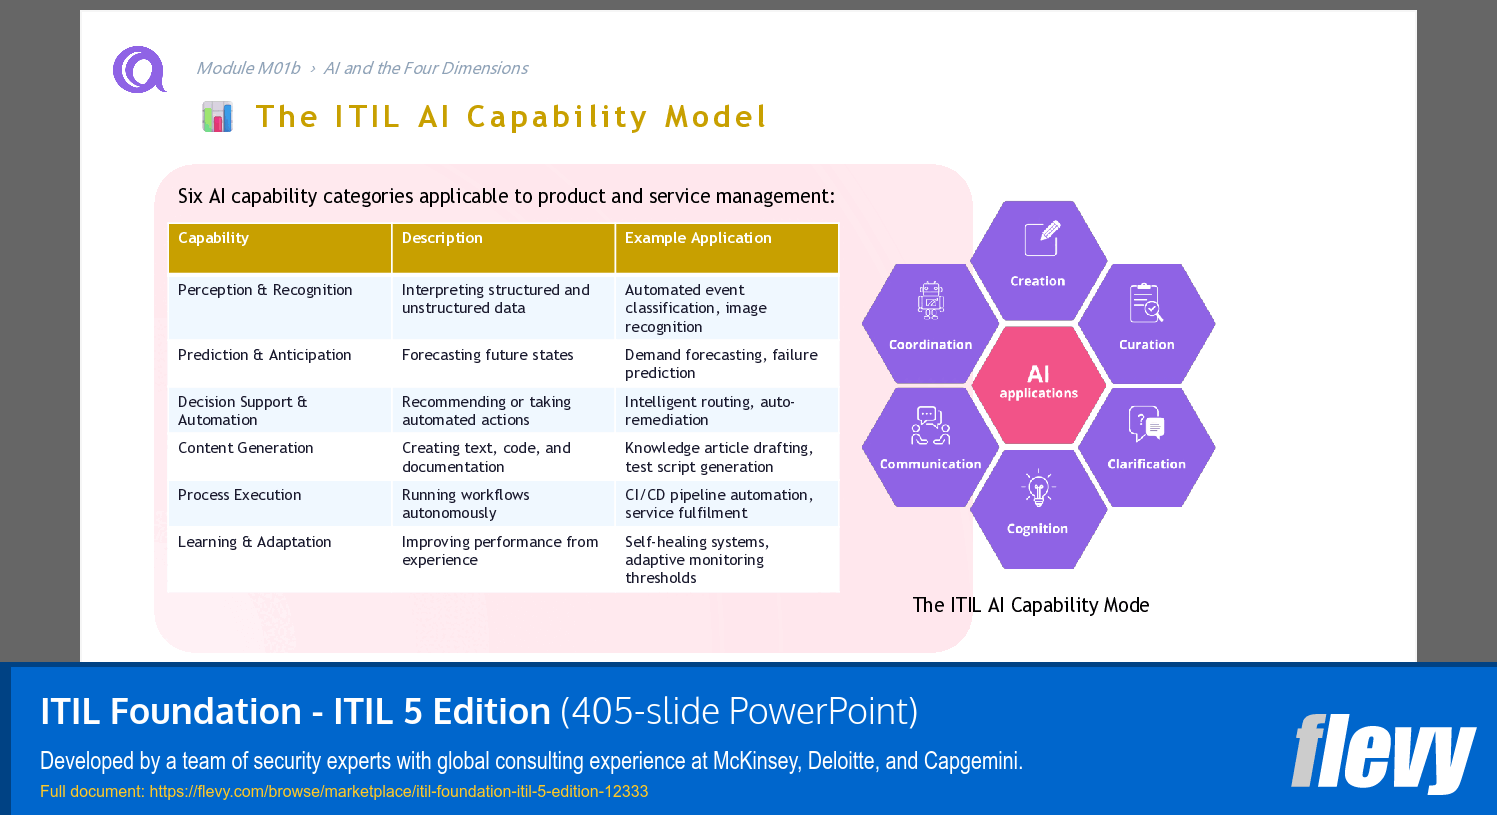Click the 'Forecasting future states' cell
The height and width of the screenshot is (815, 1497).
tap(503, 364)
